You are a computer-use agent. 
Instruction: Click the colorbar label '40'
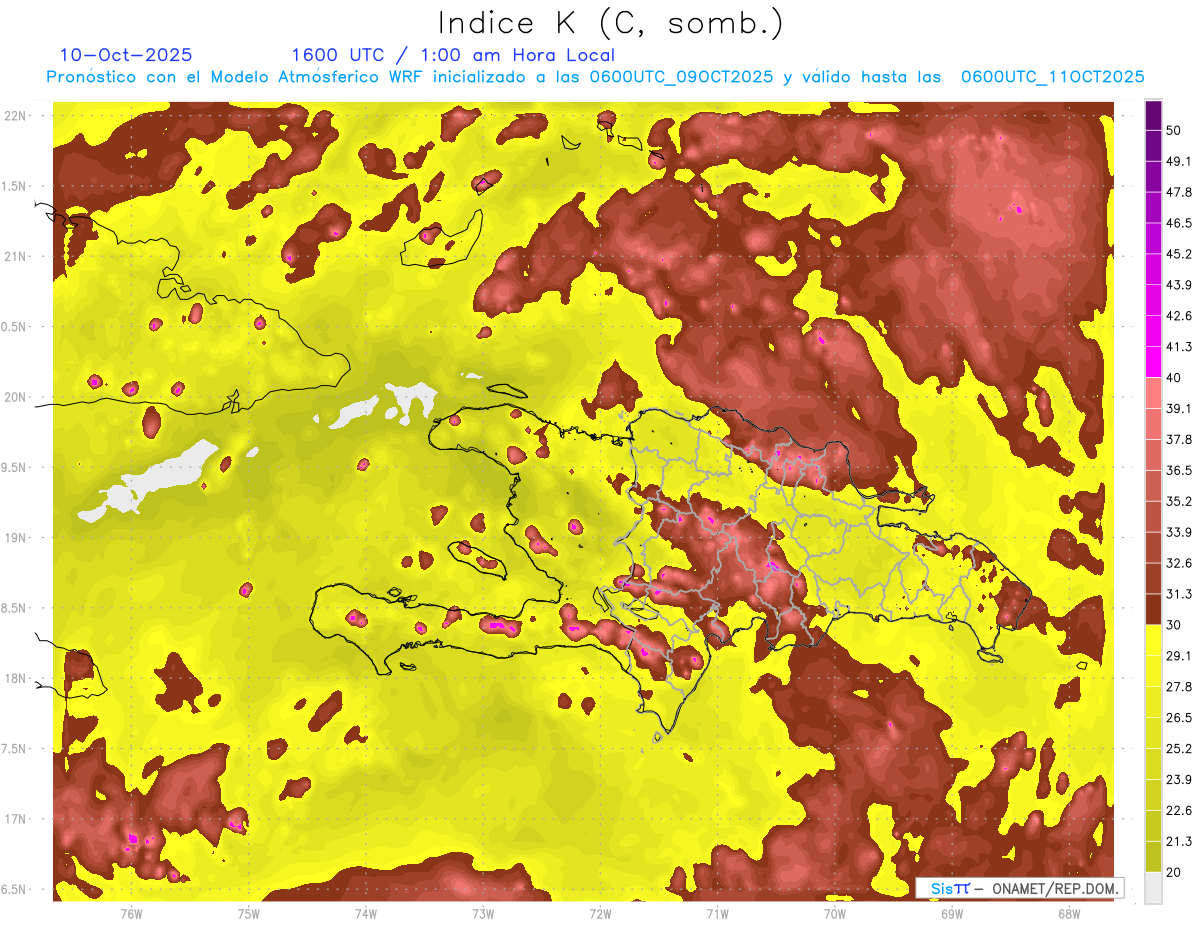click(x=1174, y=378)
